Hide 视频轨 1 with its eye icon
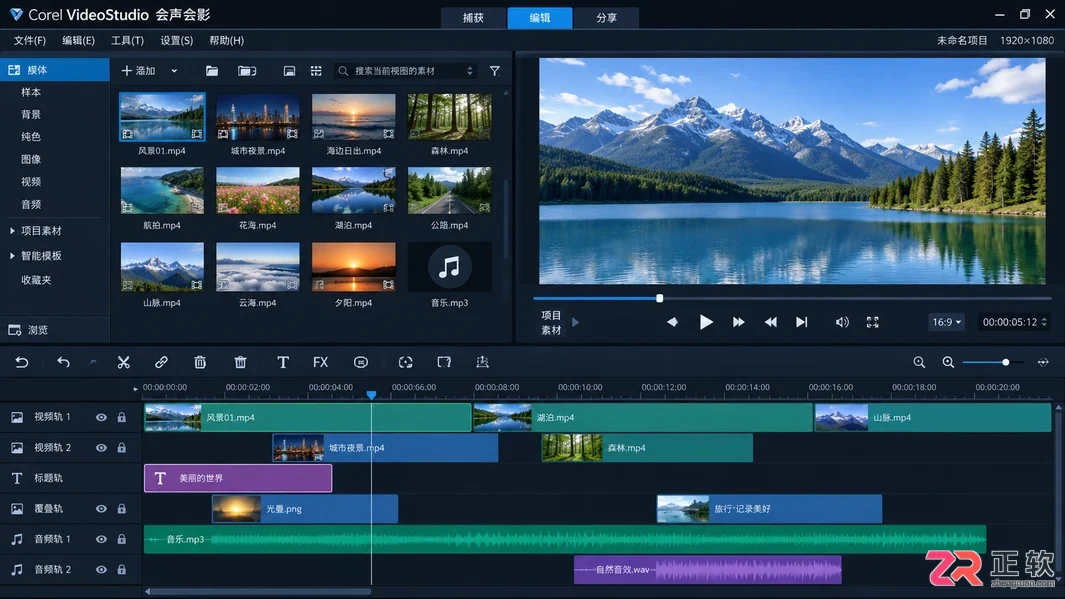The height and width of the screenshot is (599, 1065). (x=101, y=417)
